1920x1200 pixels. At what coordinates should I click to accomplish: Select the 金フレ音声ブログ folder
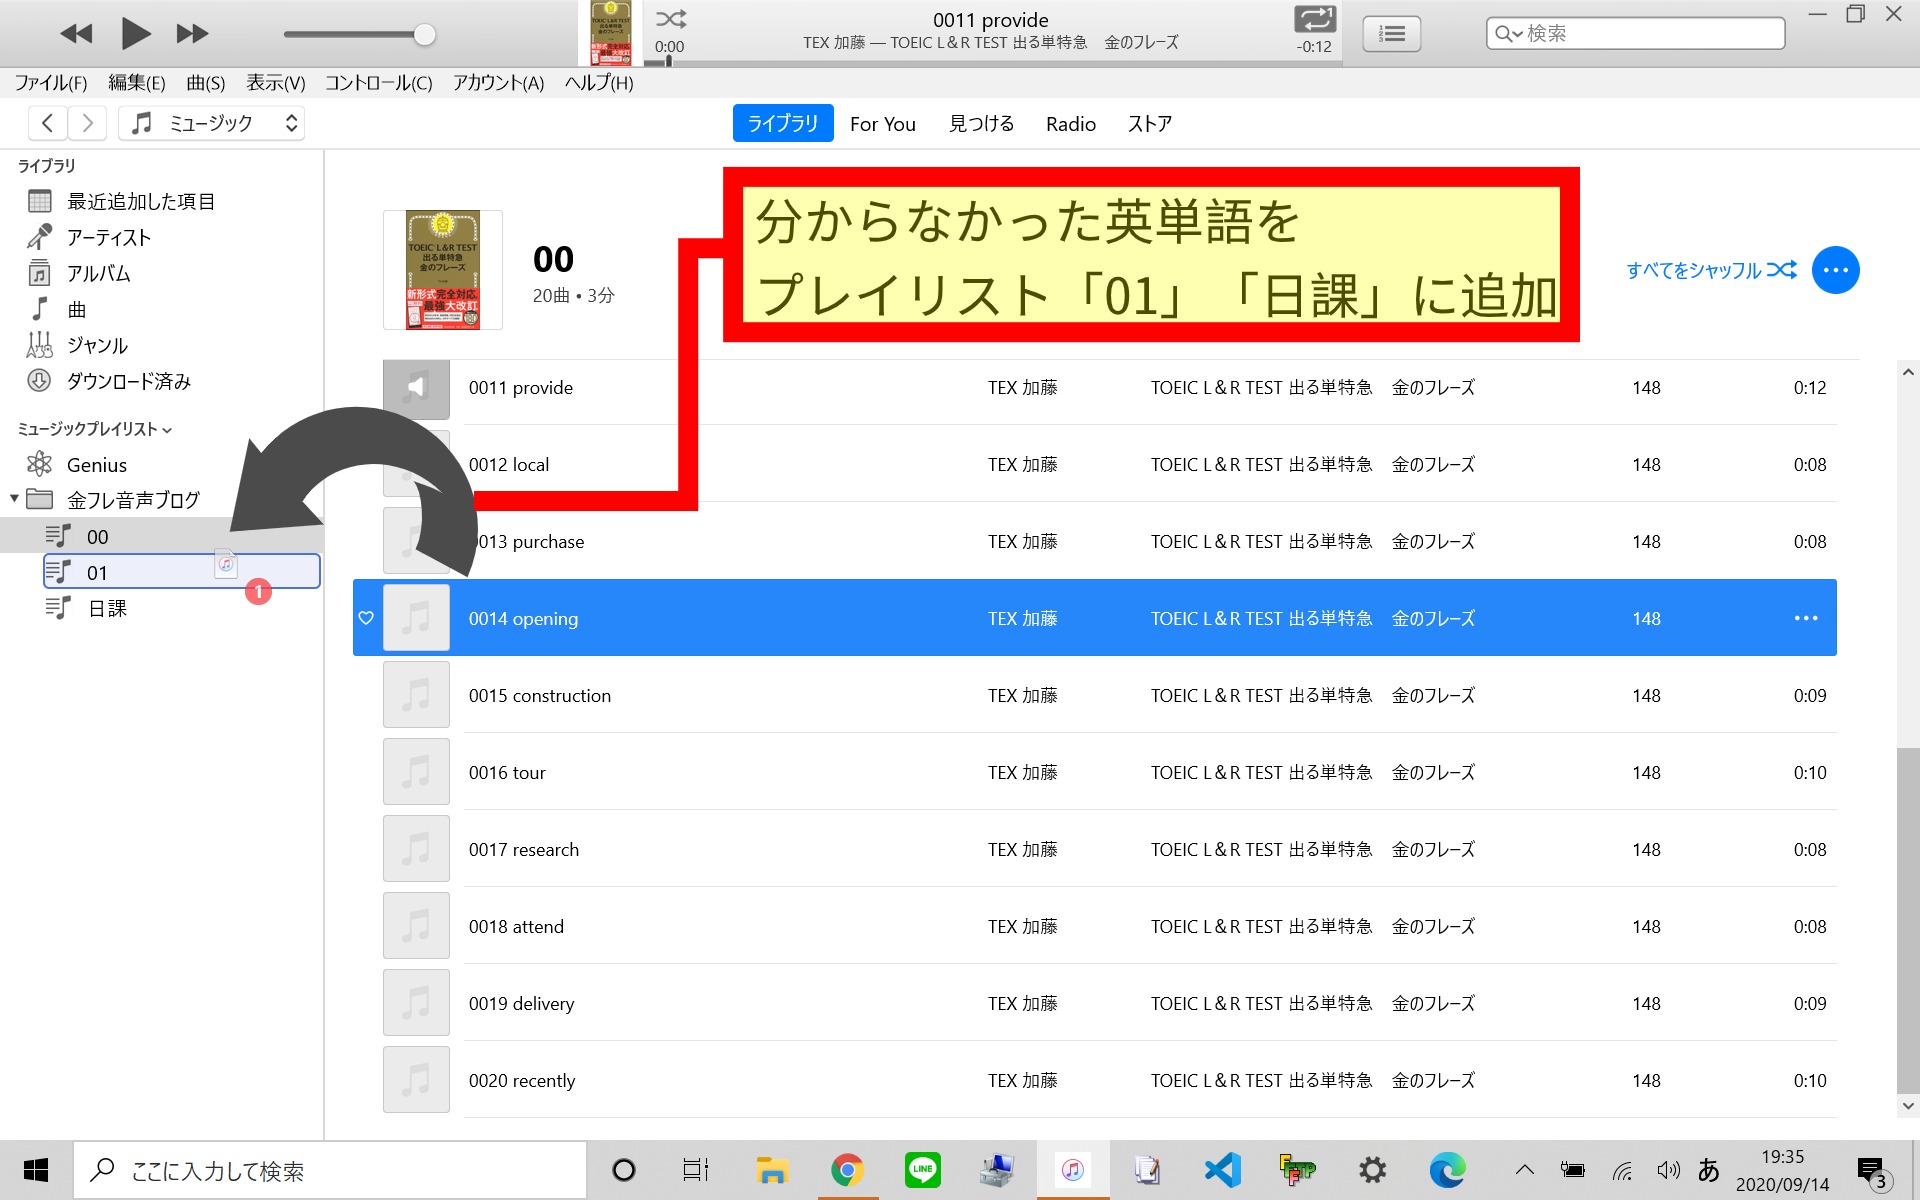[x=133, y=500]
